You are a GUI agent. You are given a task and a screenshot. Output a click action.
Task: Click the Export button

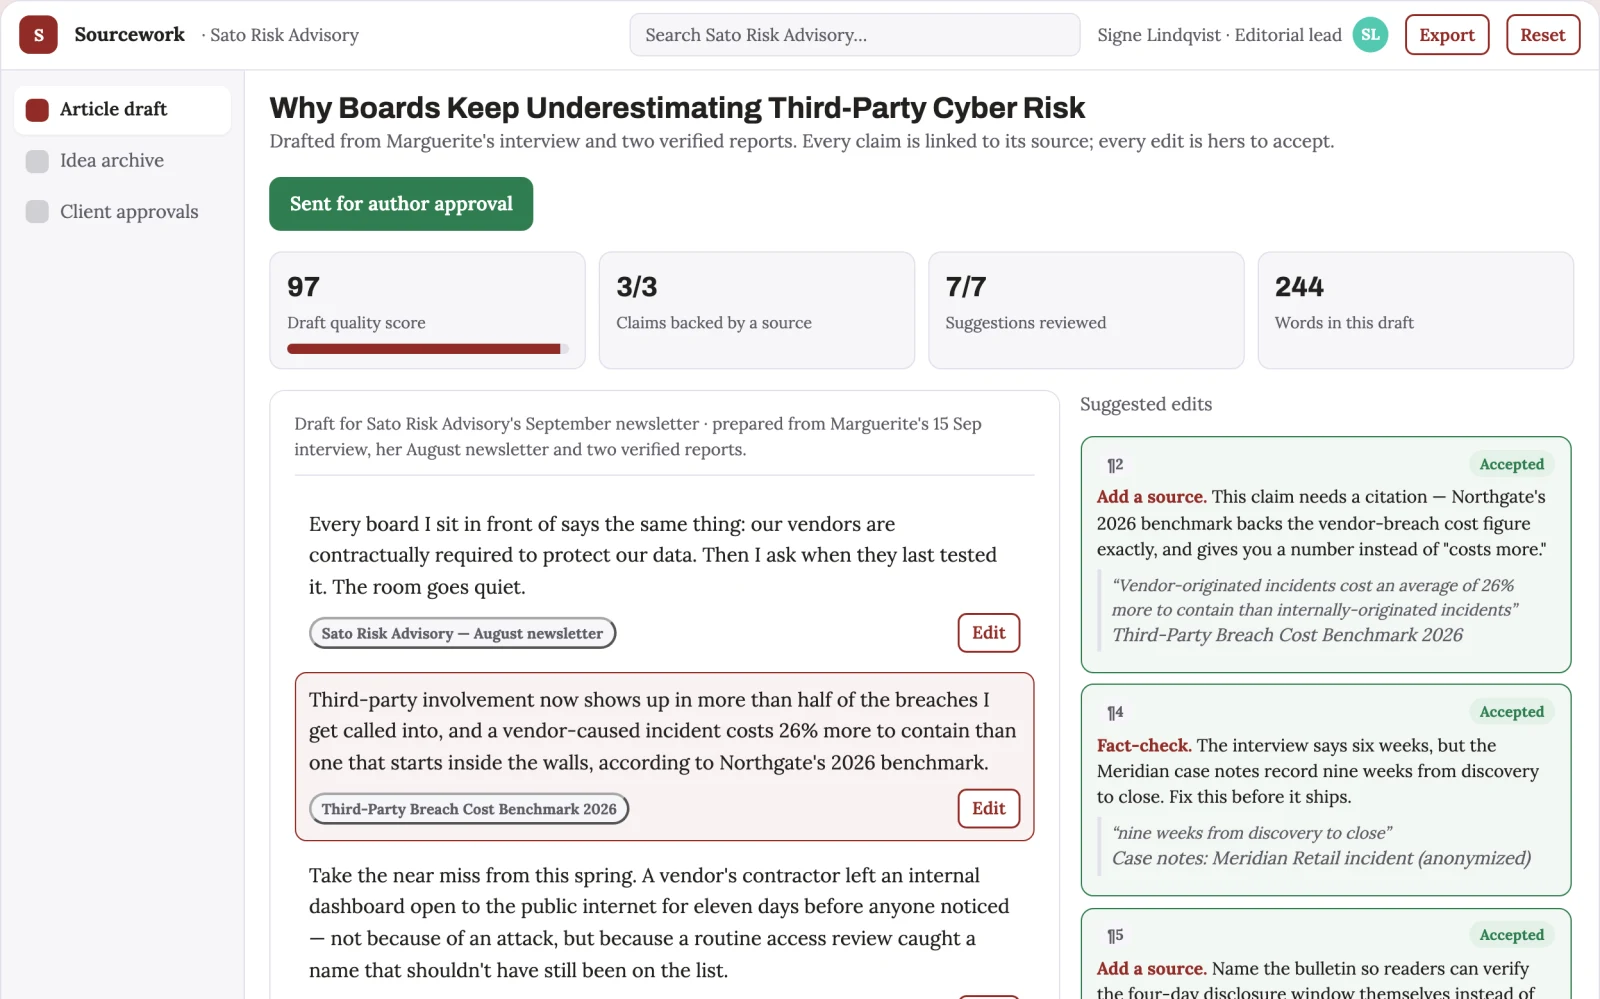click(x=1447, y=35)
